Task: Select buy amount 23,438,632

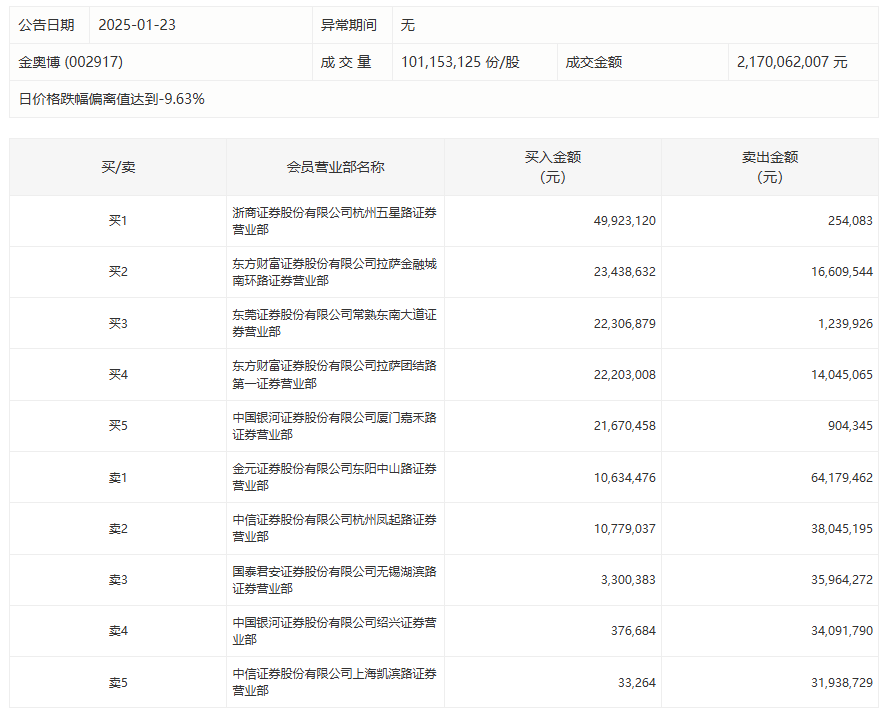Action: coord(624,272)
